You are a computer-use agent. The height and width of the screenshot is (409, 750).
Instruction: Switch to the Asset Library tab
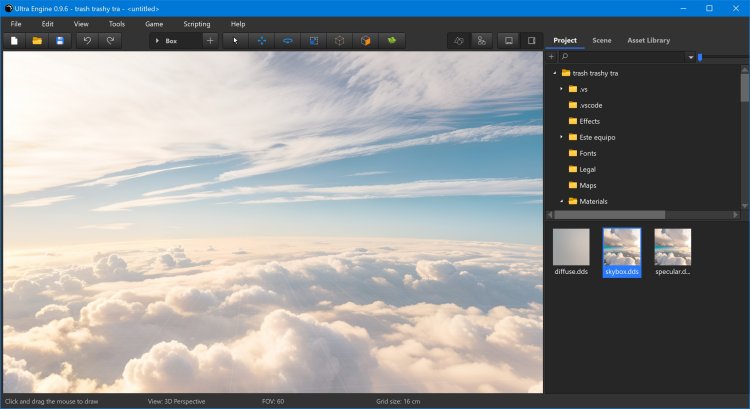coord(648,40)
